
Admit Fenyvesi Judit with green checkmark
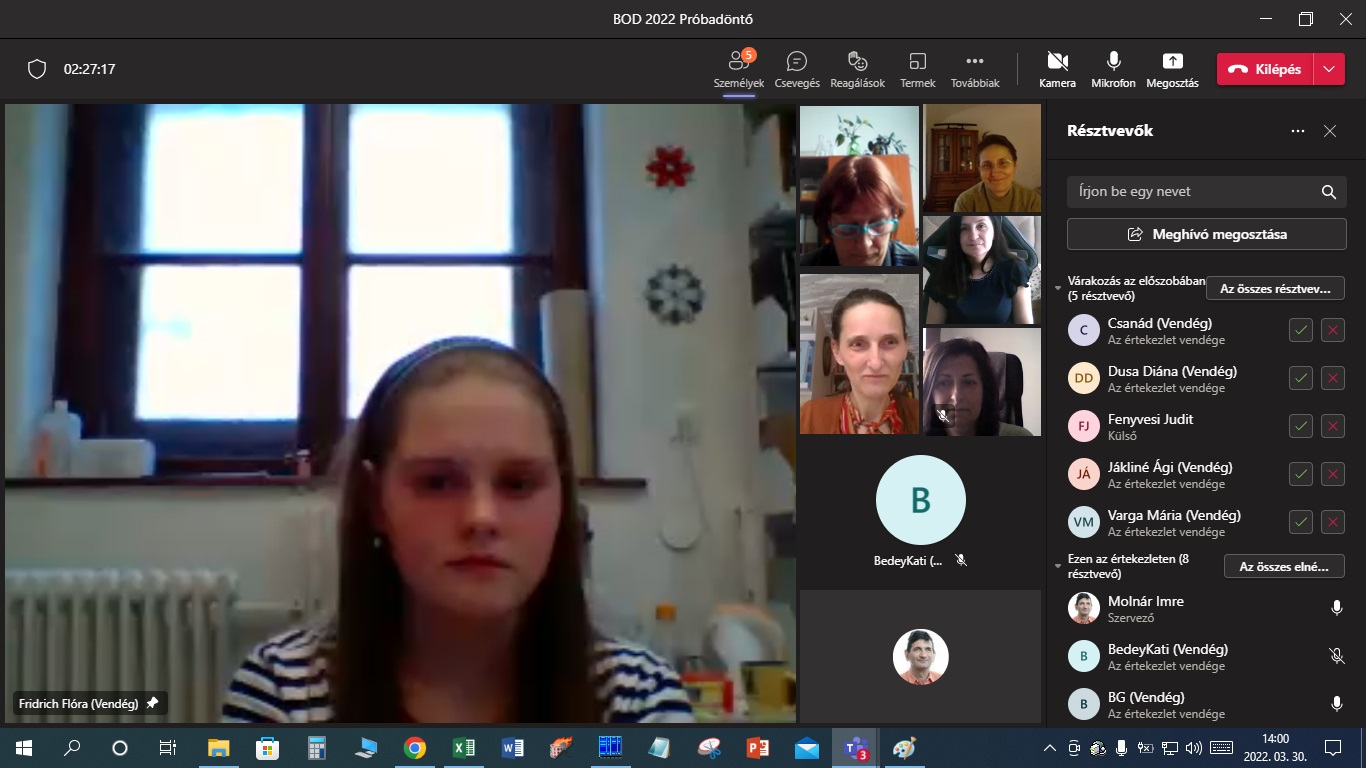click(1301, 426)
